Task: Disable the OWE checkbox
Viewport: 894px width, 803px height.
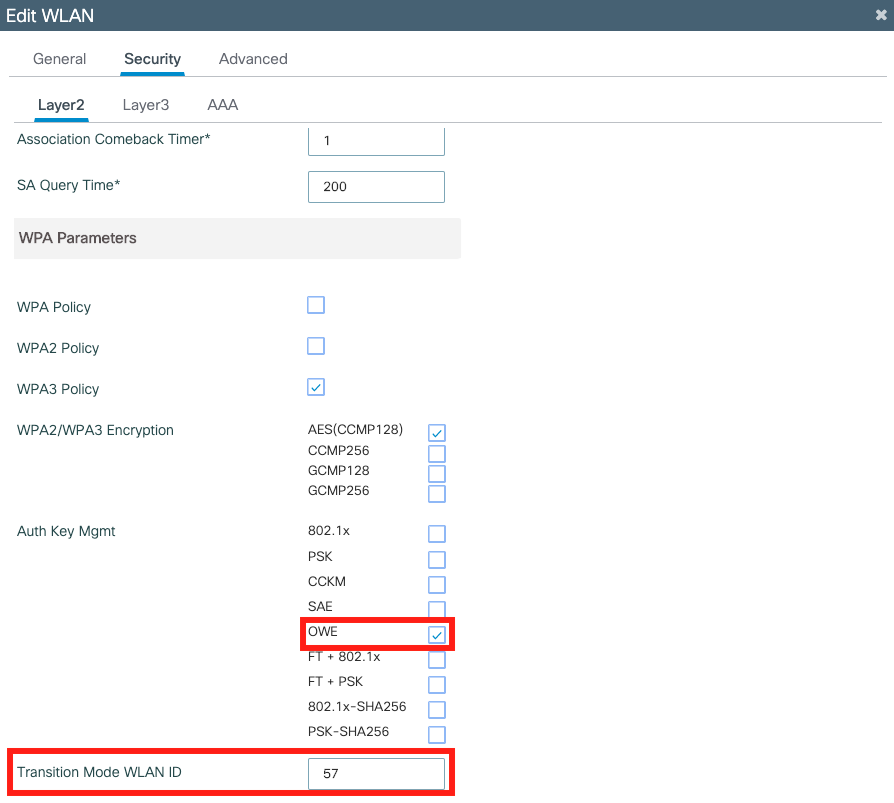Action: (436, 634)
